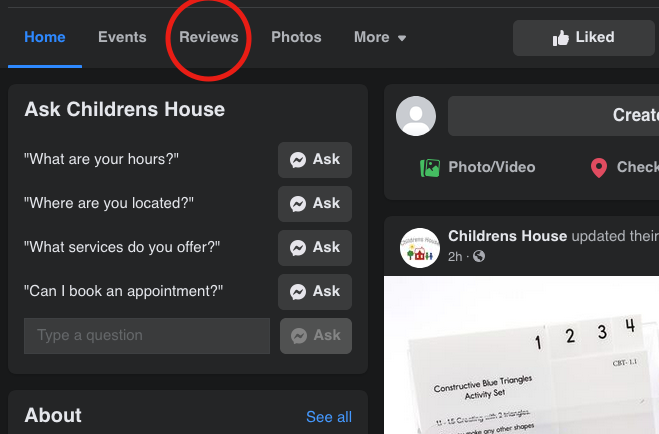Image resolution: width=659 pixels, height=434 pixels.
Task: Click the red Check in pin icon
Action: (x=599, y=168)
